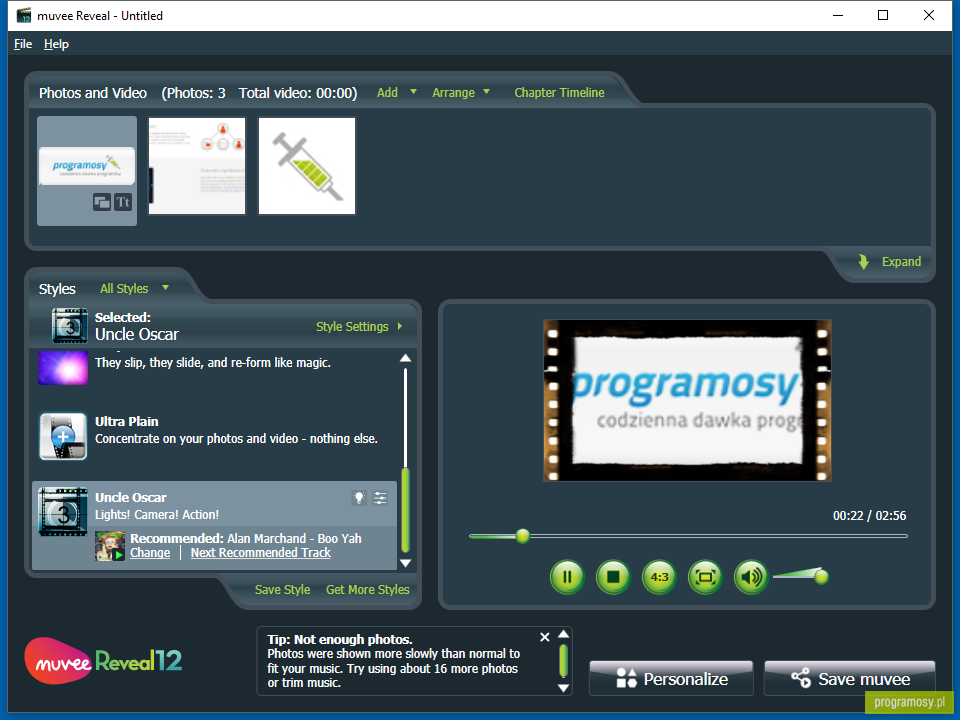Click the Personalize button

coord(671,678)
